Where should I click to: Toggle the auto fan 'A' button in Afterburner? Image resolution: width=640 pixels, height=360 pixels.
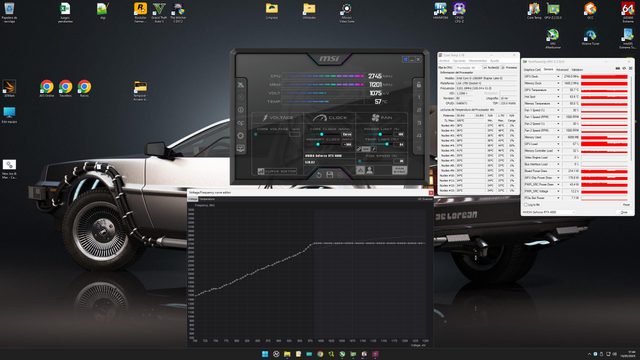(361, 170)
